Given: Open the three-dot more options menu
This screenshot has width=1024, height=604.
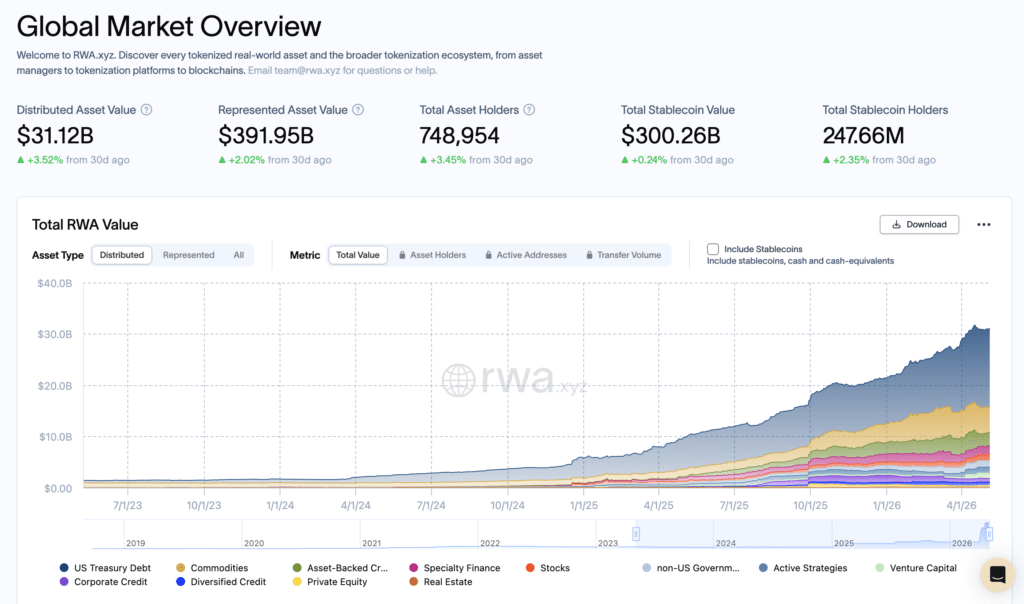Looking at the screenshot, I should tap(984, 225).
